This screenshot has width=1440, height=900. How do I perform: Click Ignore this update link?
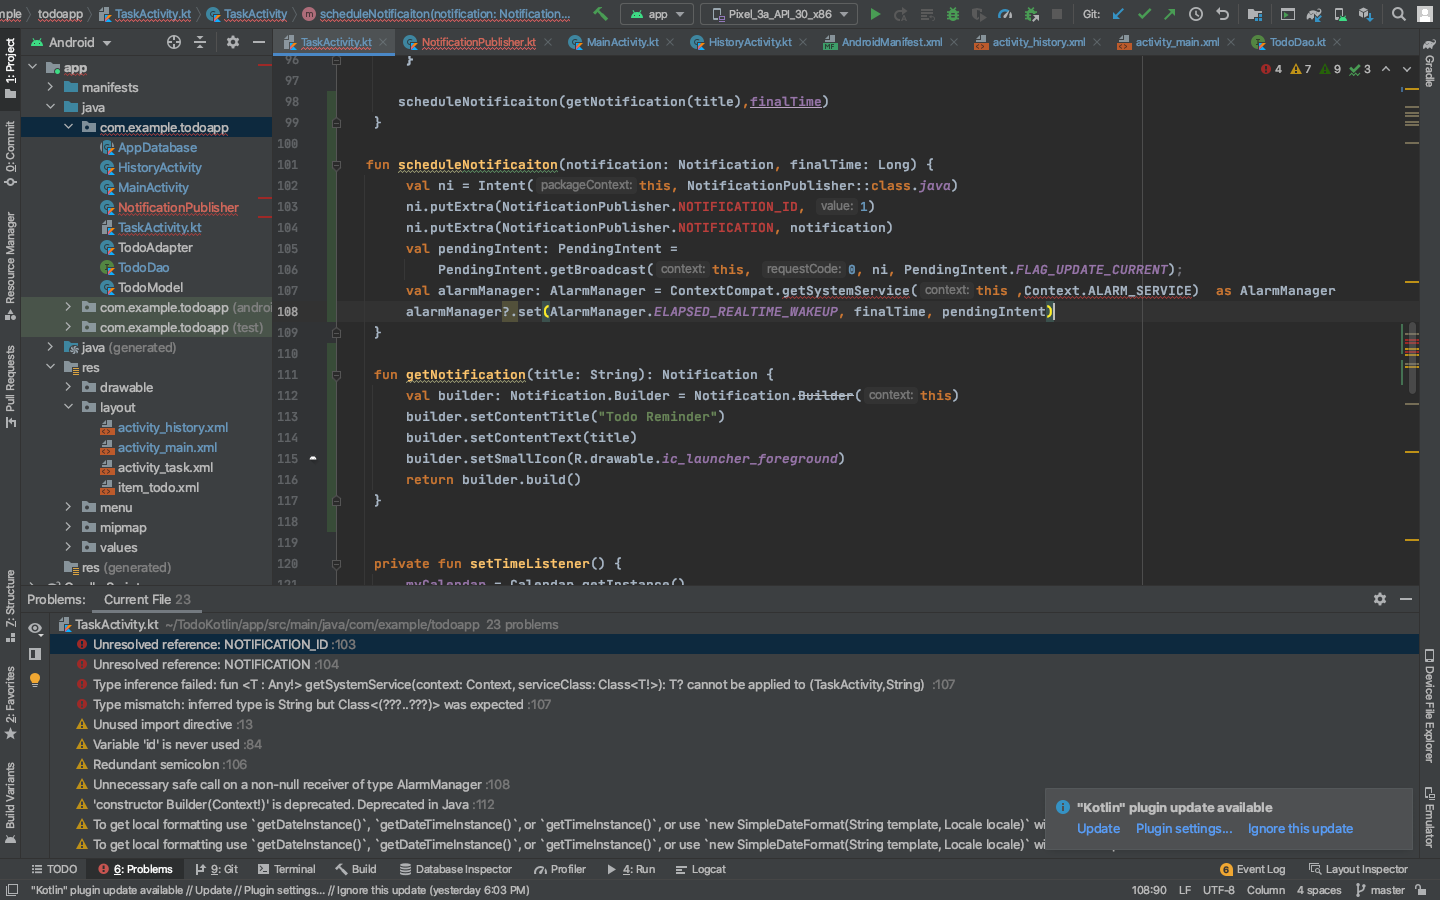tap(1300, 829)
